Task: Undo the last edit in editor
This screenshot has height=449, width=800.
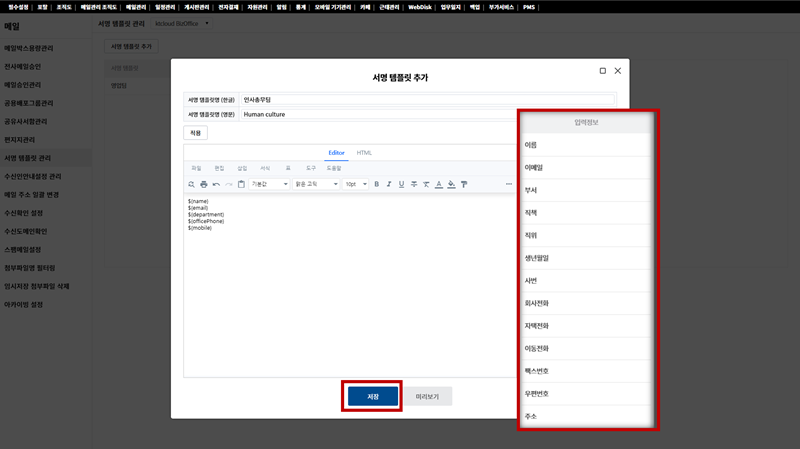Action: pos(216,184)
